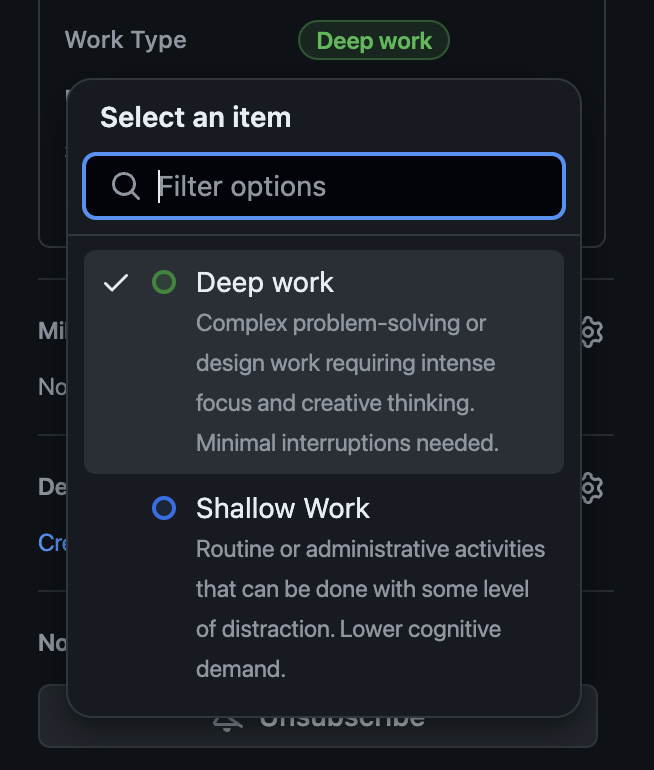Image resolution: width=654 pixels, height=770 pixels.
Task: Expand the partially hidden Milestone section label
Action: click(x=52, y=331)
